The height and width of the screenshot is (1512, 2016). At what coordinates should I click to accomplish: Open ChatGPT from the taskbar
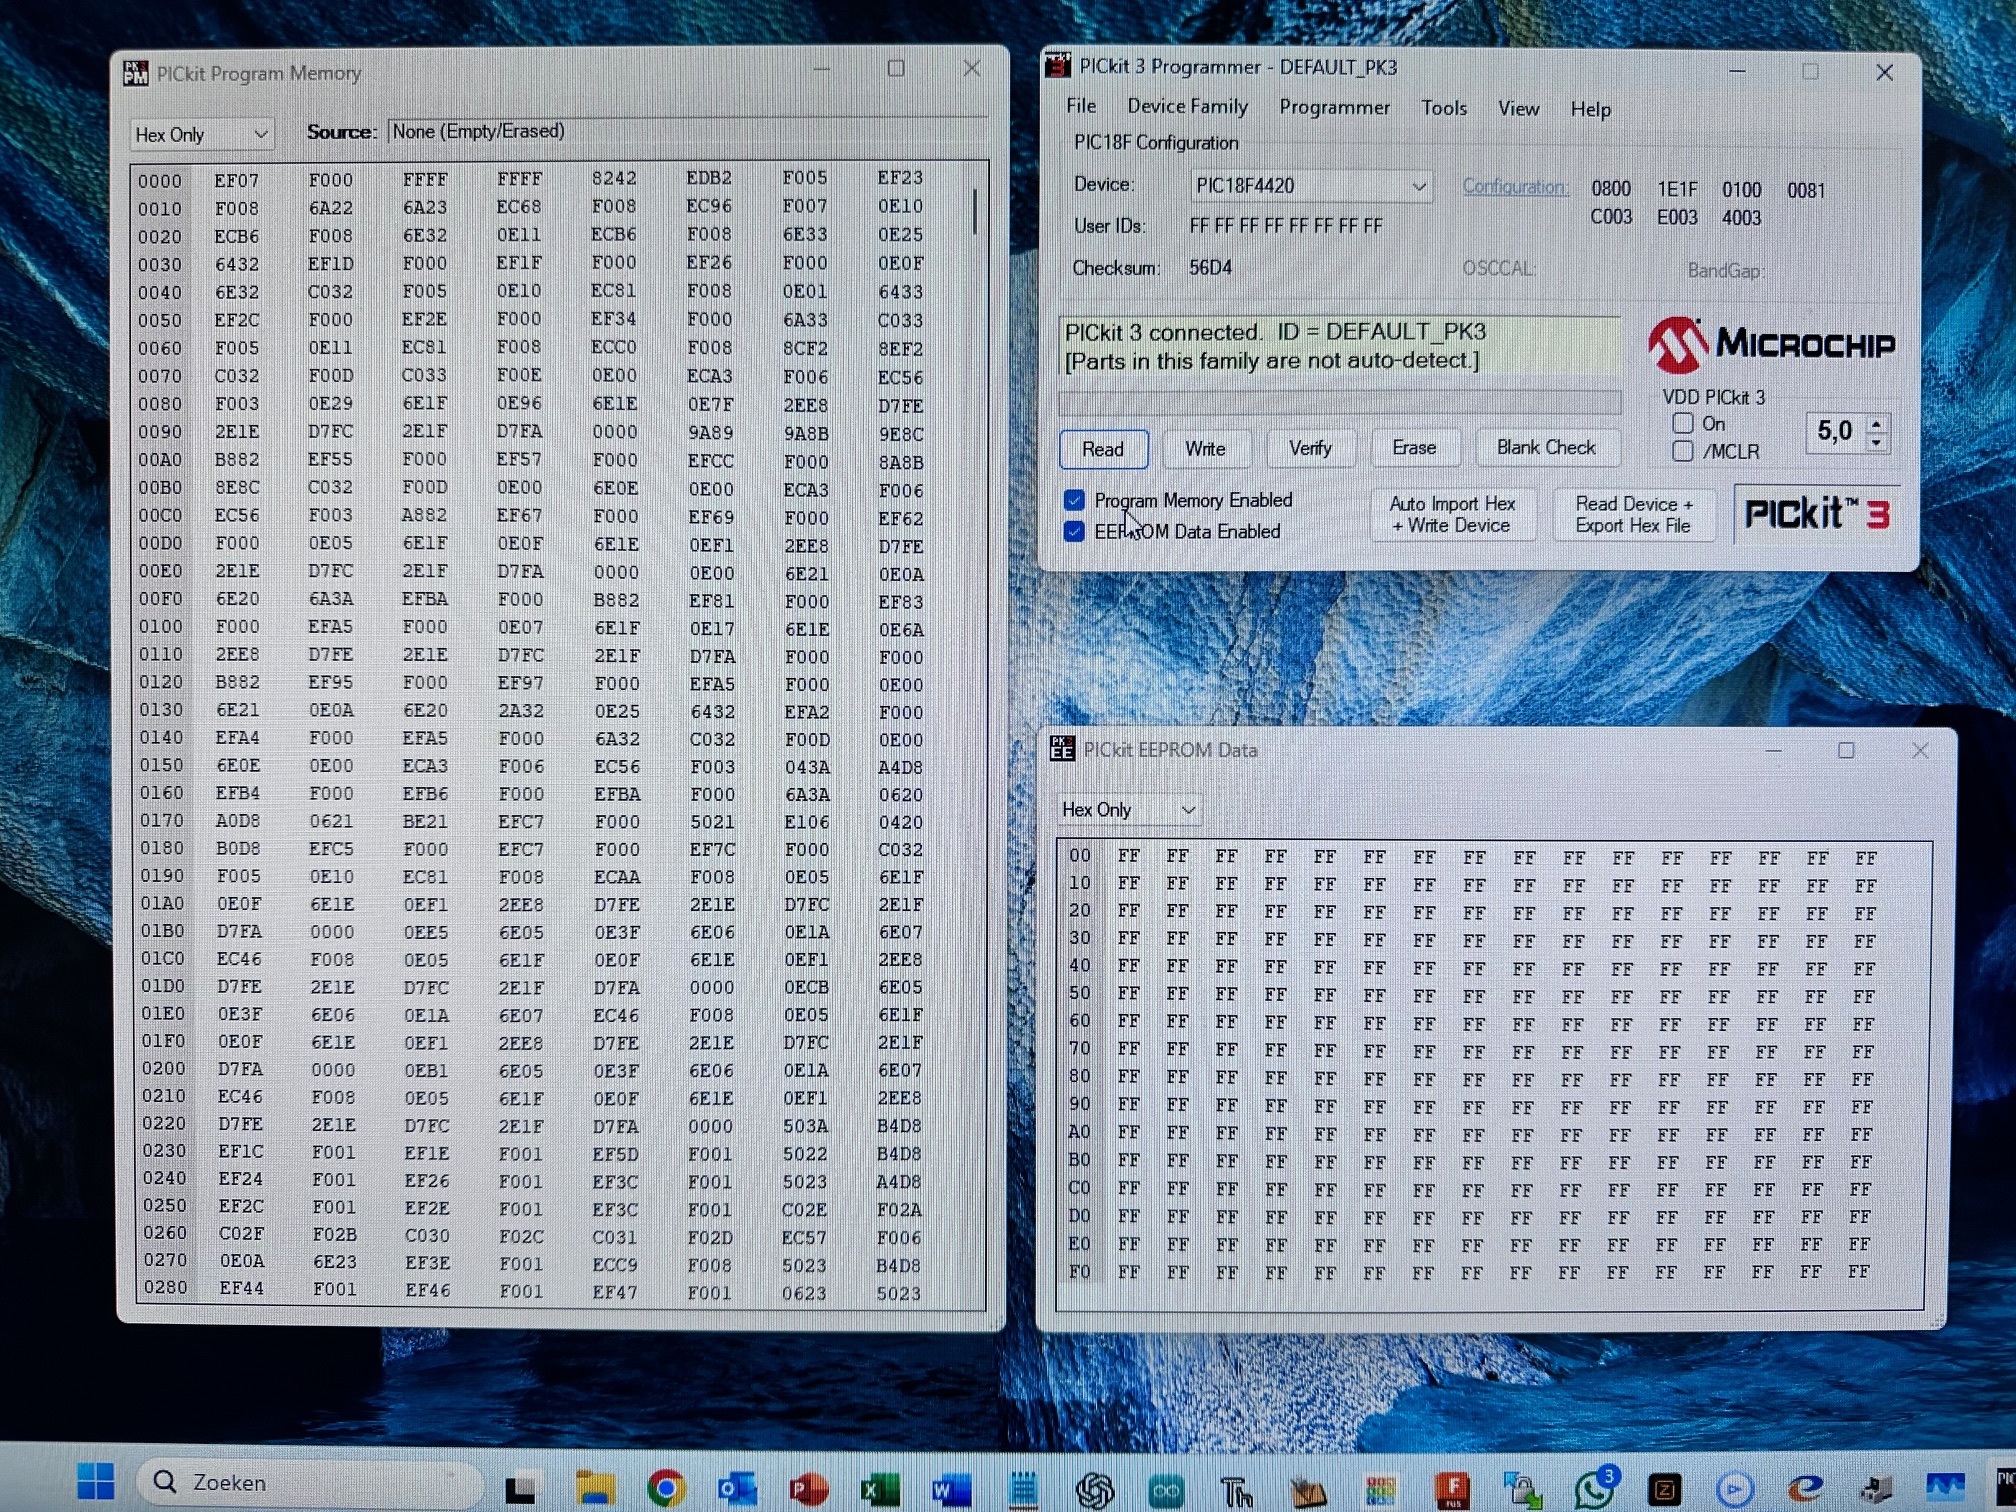click(1095, 1490)
